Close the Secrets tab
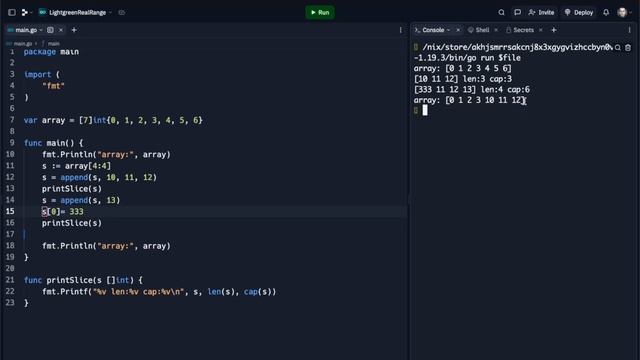Image resolution: width=640 pixels, height=360 pixels. click(x=541, y=30)
